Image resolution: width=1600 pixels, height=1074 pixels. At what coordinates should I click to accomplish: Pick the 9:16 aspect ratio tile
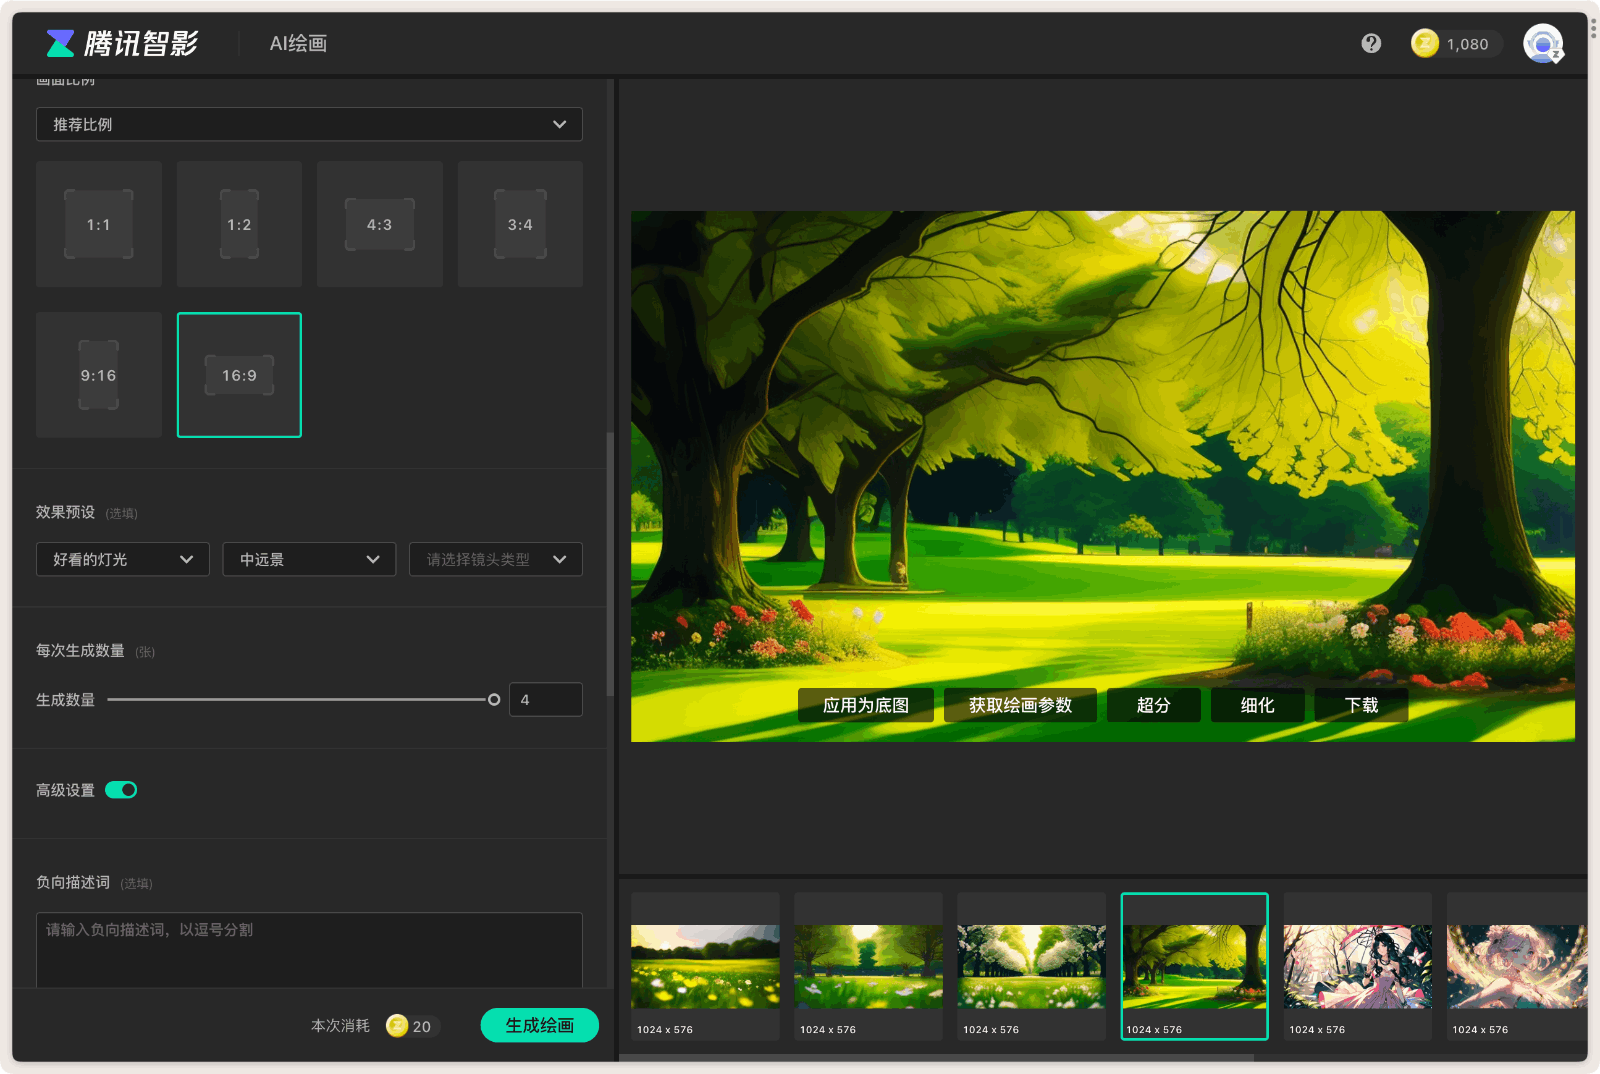tap(98, 375)
